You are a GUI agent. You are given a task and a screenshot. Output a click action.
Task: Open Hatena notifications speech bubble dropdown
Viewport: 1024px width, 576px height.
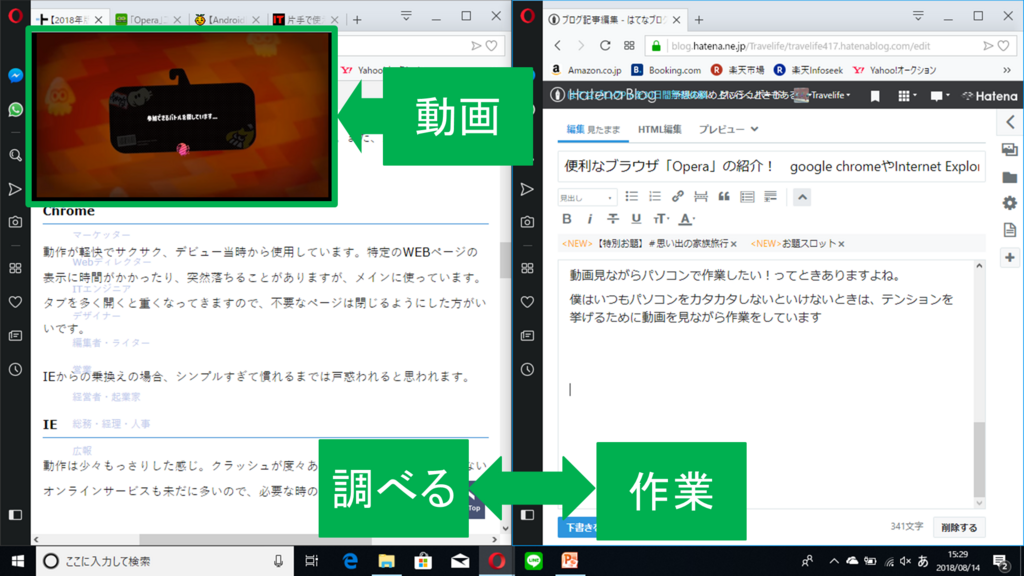[x=940, y=96]
